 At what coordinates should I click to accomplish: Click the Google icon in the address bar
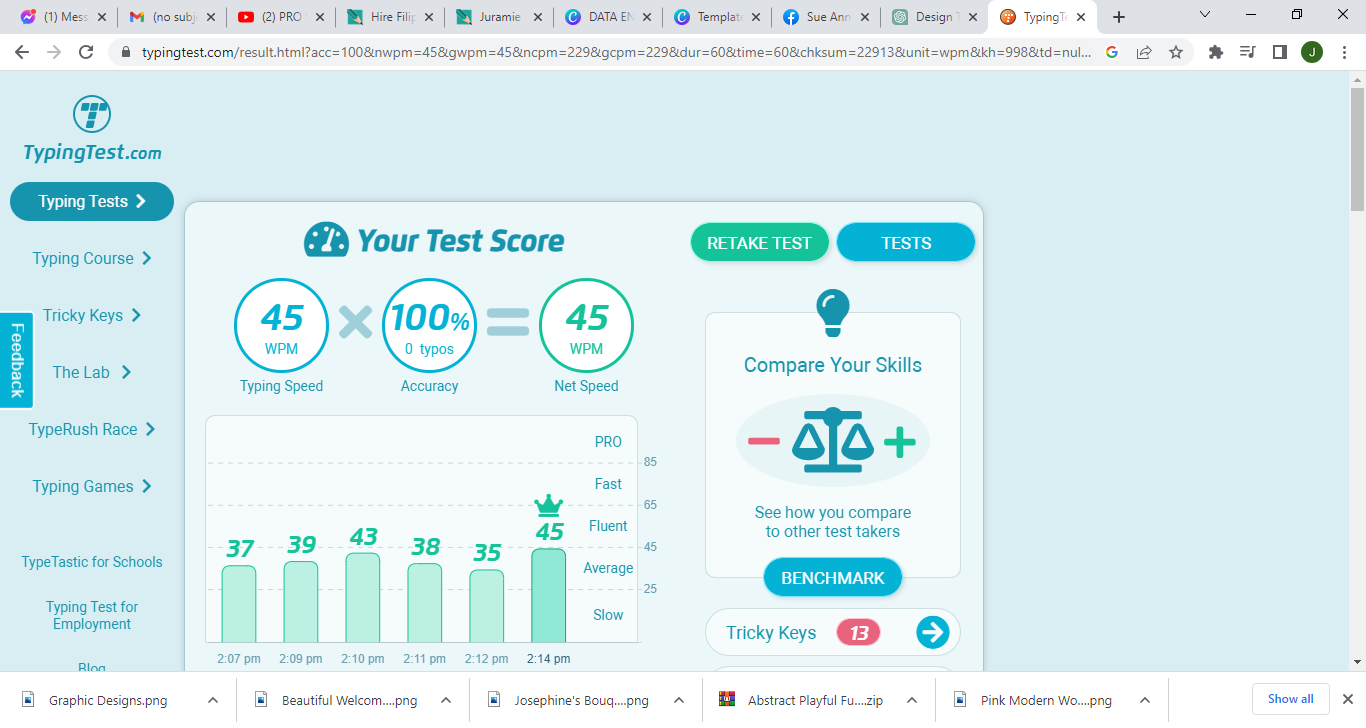[1112, 52]
